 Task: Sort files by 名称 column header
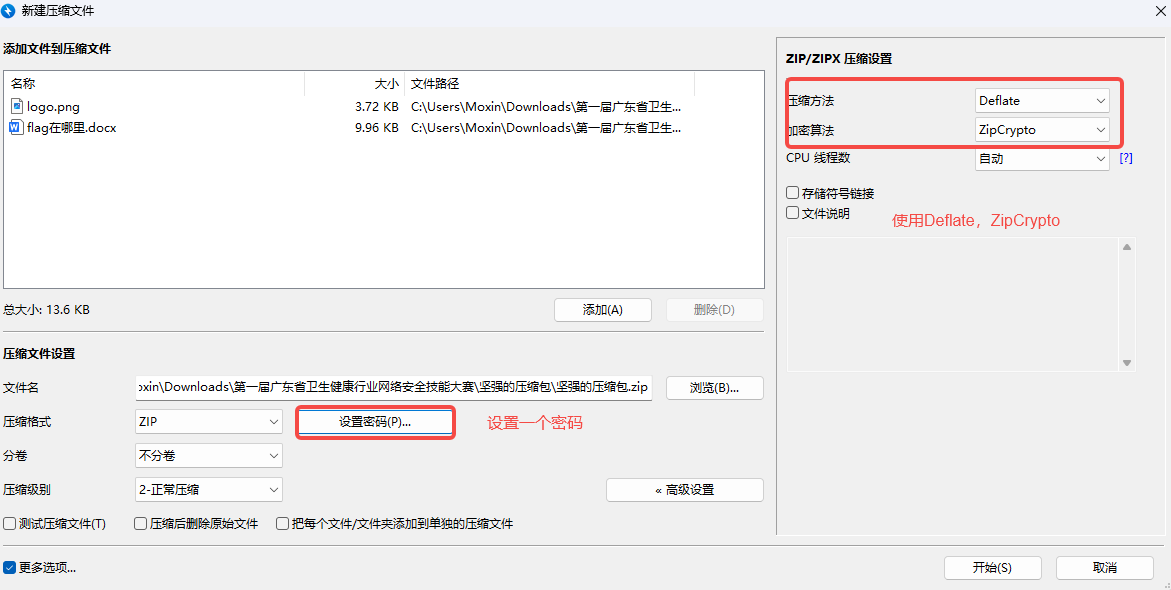[150, 84]
